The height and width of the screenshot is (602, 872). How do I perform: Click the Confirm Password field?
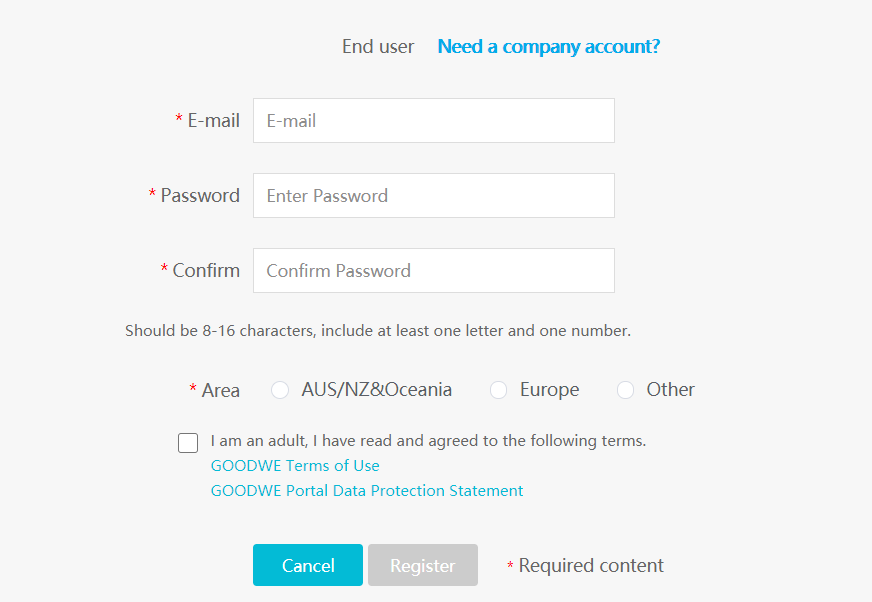[433, 271]
